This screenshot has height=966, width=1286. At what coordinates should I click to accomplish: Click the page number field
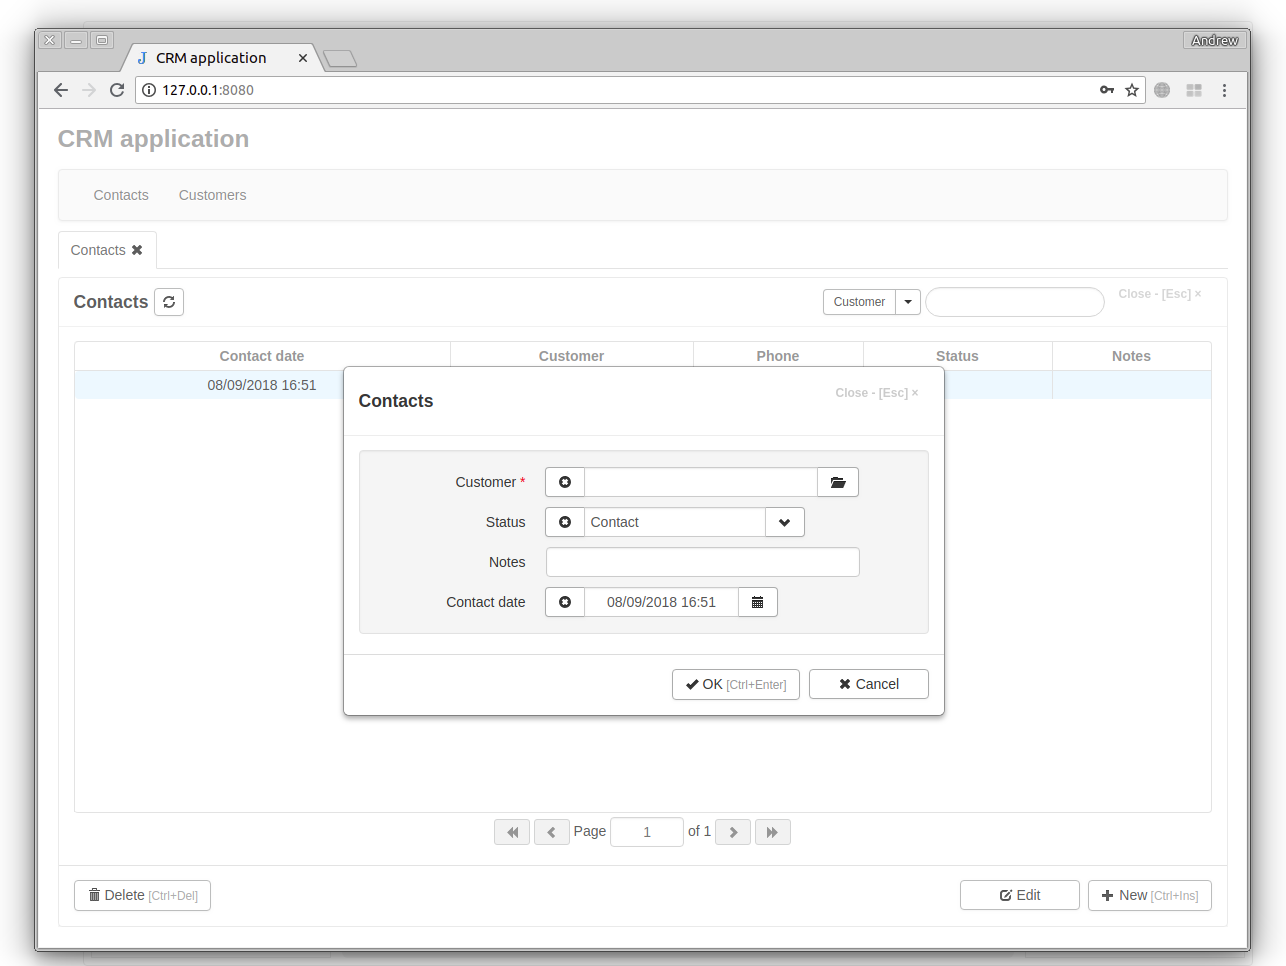pyautogui.click(x=647, y=832)
